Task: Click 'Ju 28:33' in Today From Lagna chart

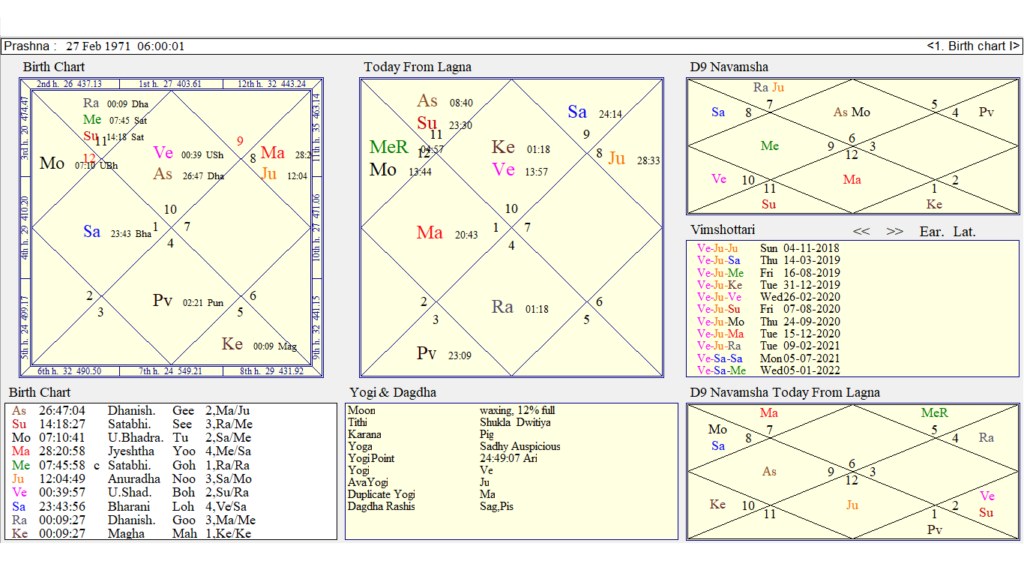Action: click(634, 159)
